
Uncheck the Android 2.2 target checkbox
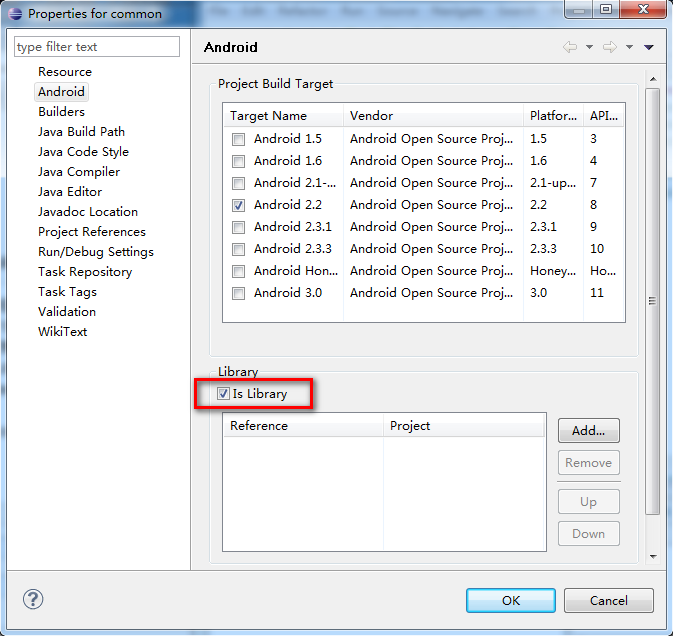pos(238,205)
